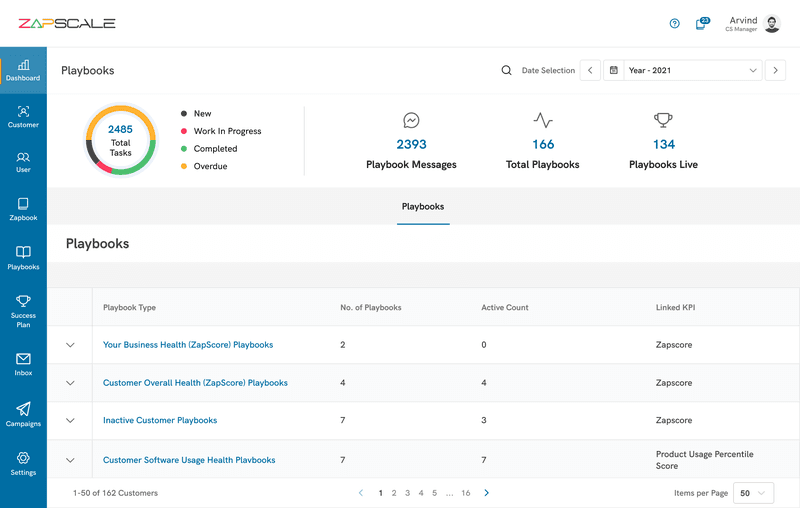Screen dimensions: 800x508
Task: Click Arvind's profile avatar
Action: pyautogui.click(x=772, y=23)
